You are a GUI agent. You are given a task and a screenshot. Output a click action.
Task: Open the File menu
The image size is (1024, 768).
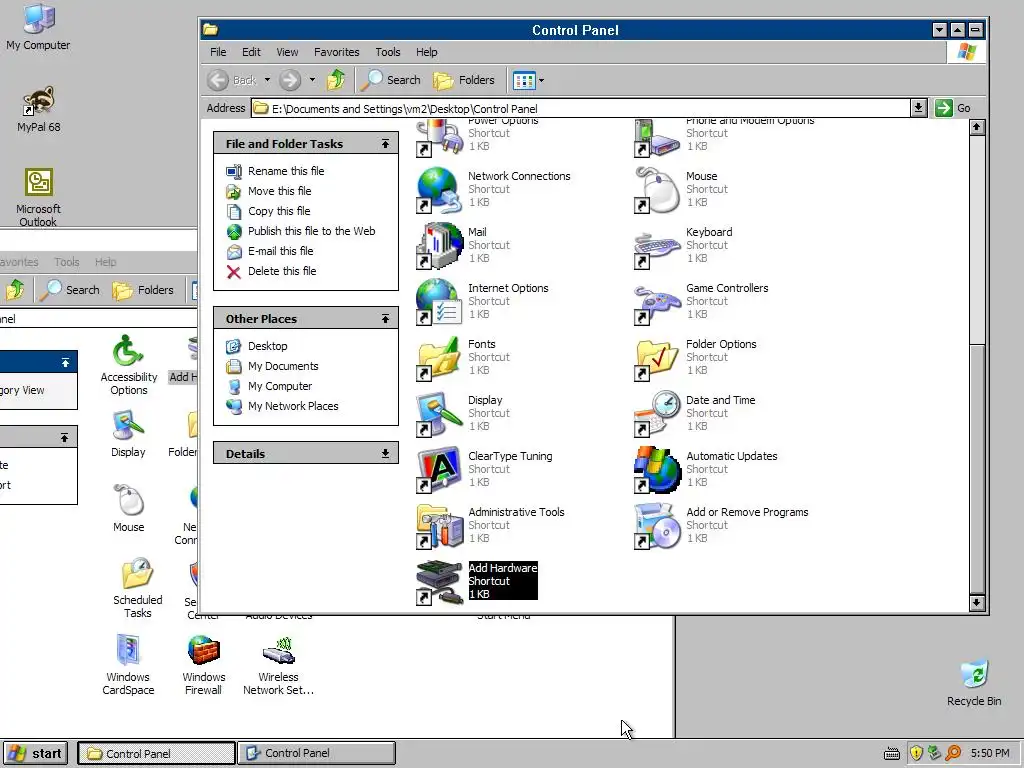click(x=218, y=52)
